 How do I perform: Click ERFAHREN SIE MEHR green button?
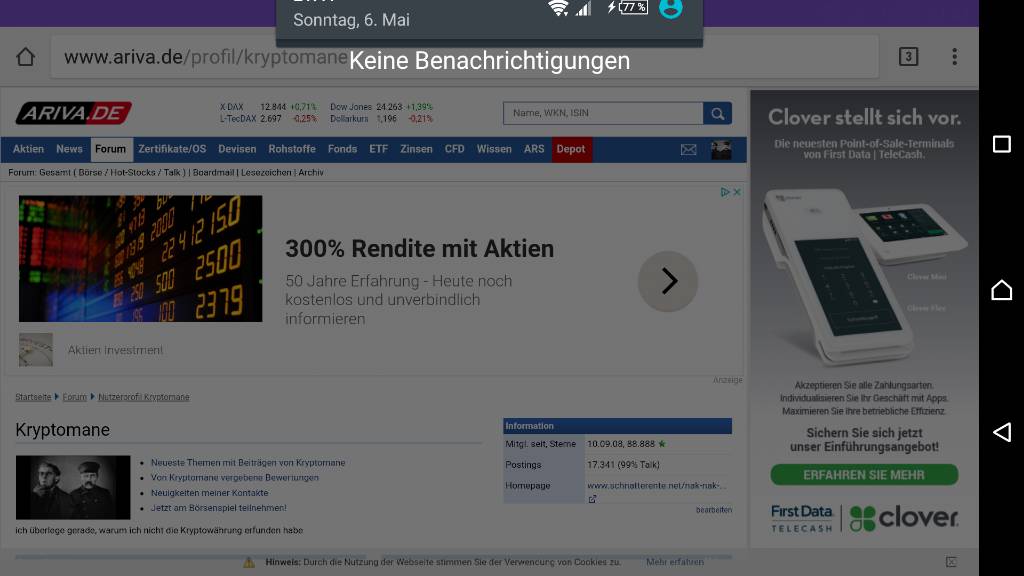pos(864,475)
